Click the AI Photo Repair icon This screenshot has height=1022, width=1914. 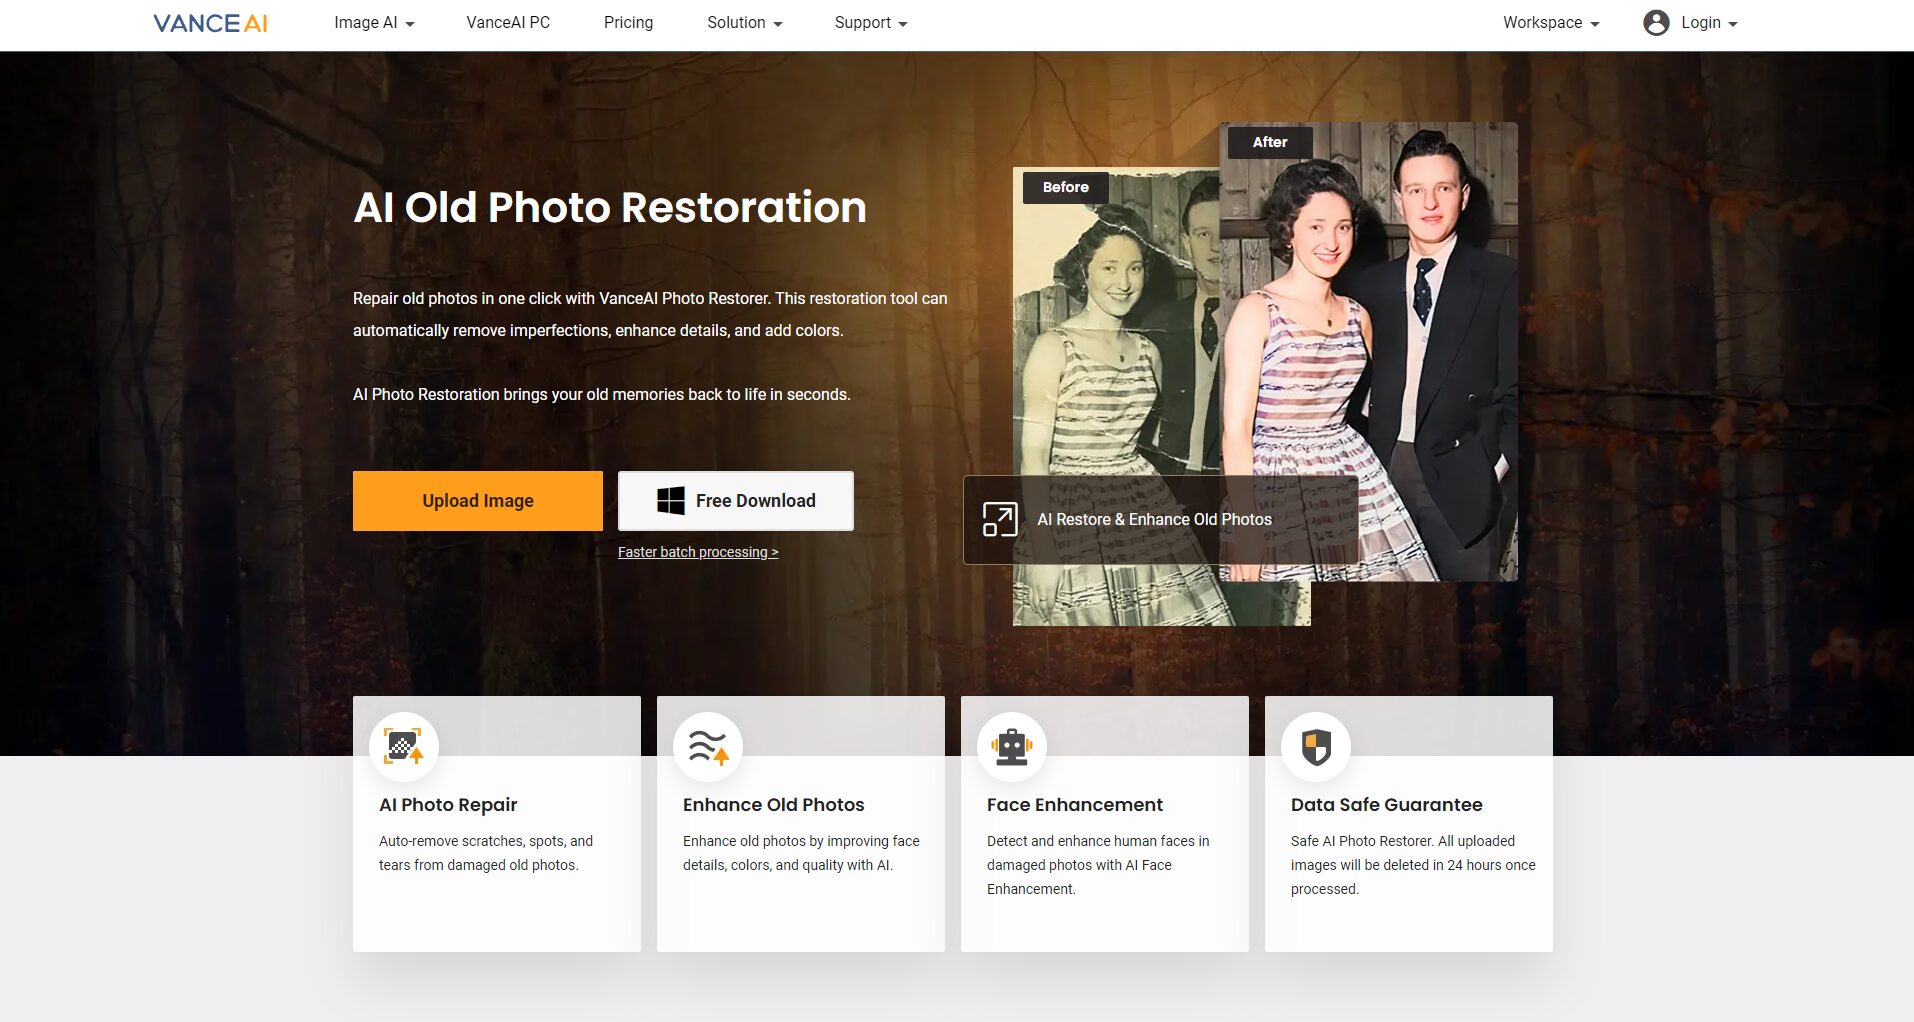404,747
